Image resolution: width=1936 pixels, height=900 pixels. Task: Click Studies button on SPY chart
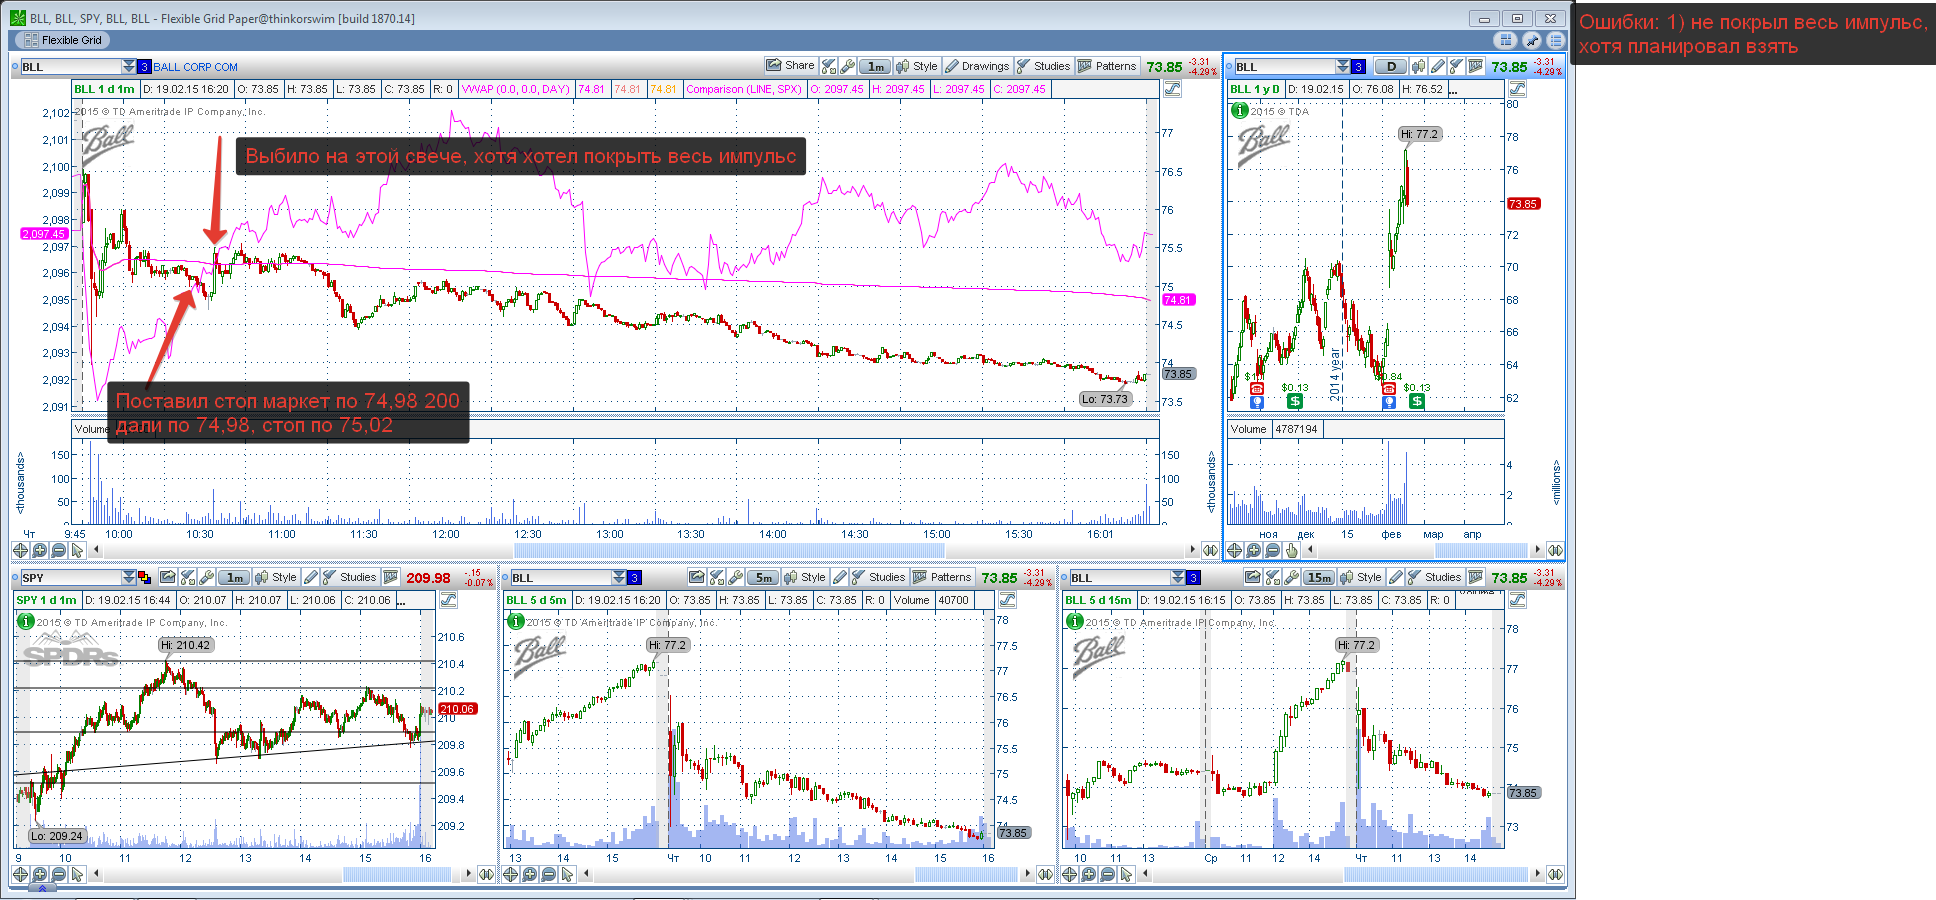click(349, 577)
